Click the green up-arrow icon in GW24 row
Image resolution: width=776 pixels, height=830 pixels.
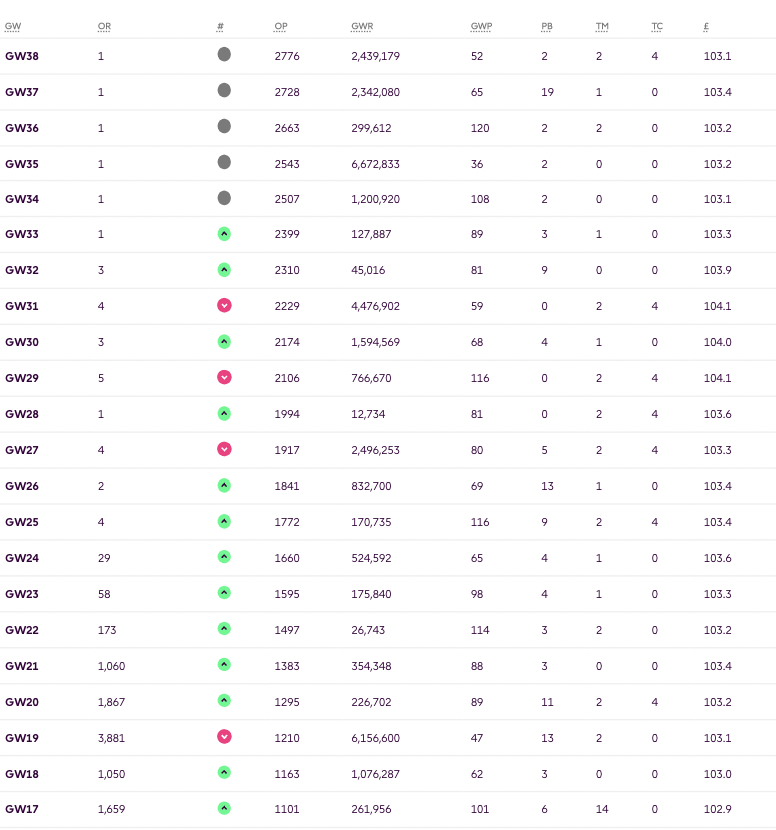(224, 557)
